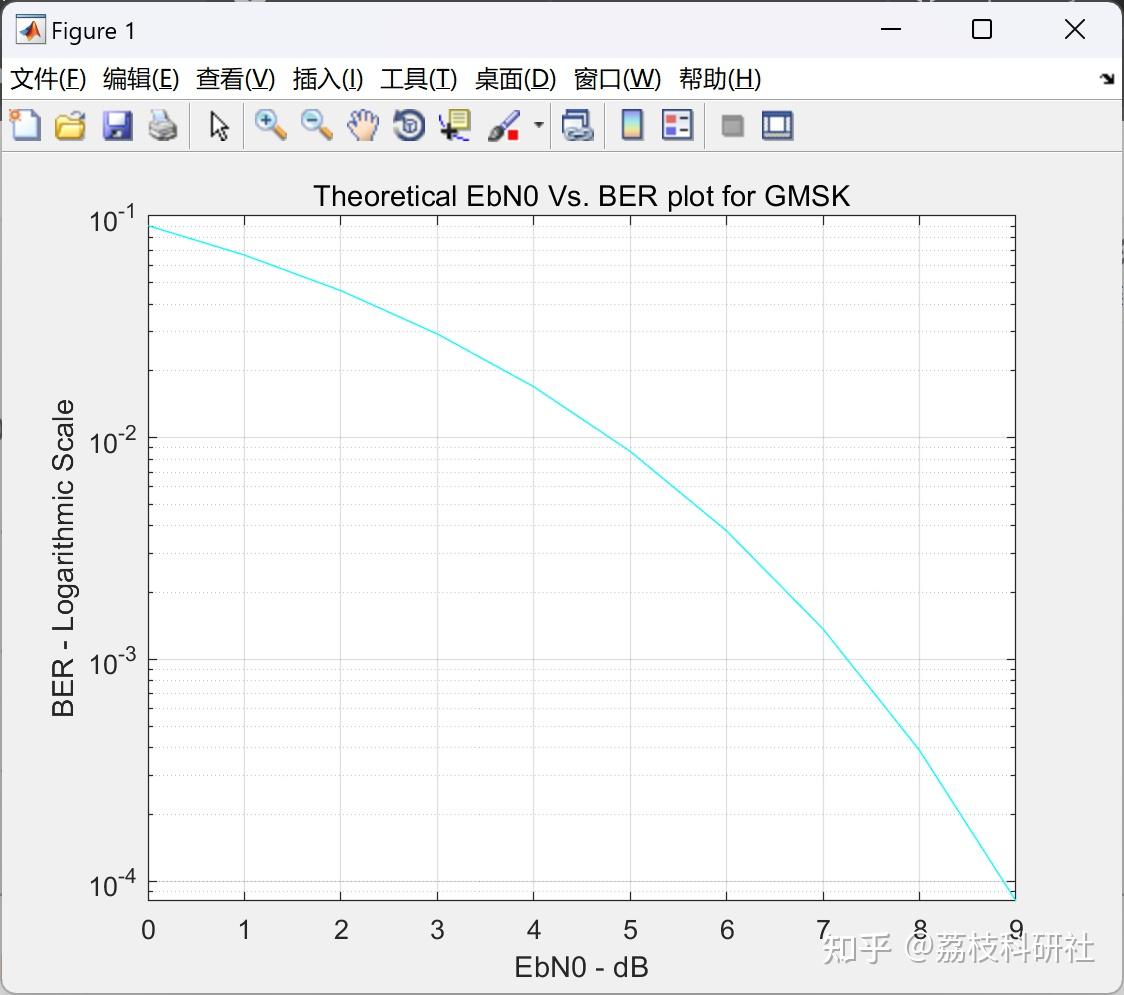Print the GMSK BER figure
This screenshot has height=995, width=1124.
[x=163, y=125]
